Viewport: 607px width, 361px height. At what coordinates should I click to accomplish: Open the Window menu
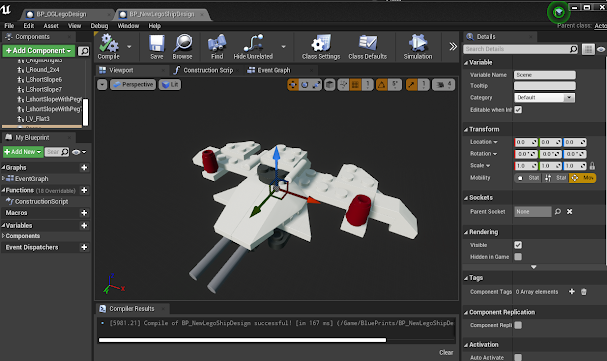pyautogui.click(x=128, y=26)
